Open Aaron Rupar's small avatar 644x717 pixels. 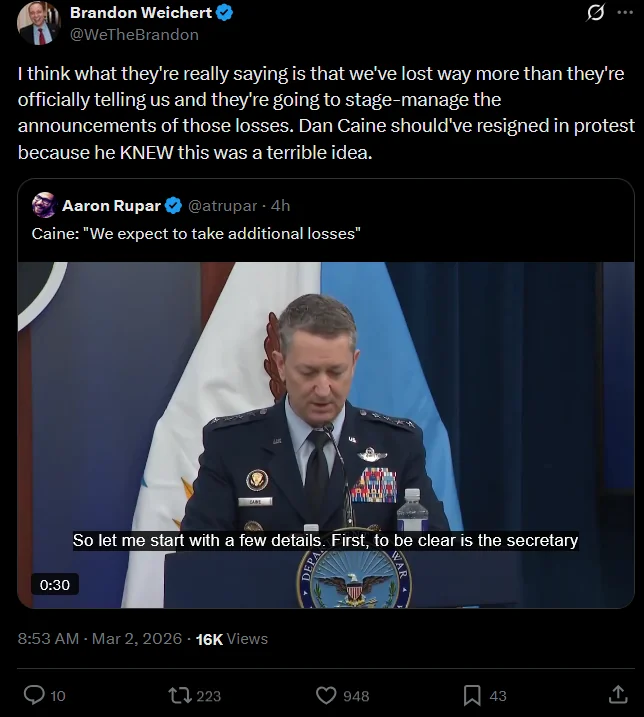tap(44, 205)
